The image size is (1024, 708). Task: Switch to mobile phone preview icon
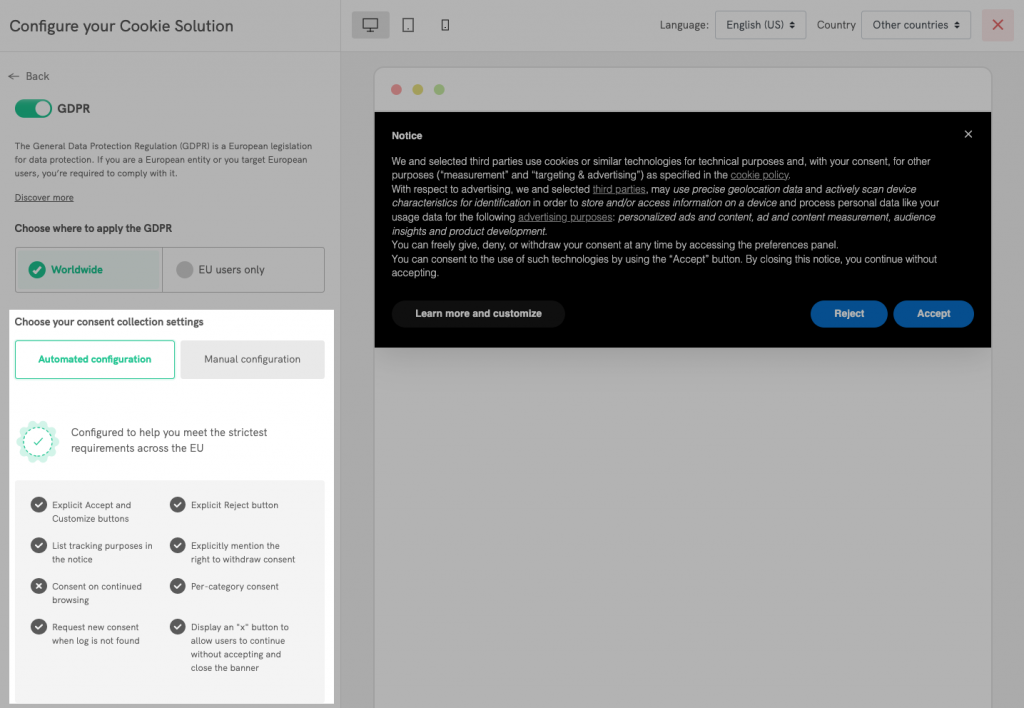pos(445,25)
